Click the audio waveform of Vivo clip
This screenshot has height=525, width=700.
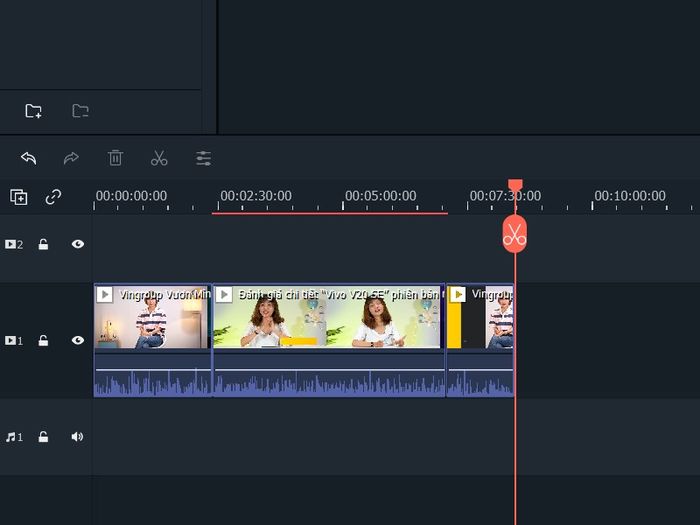(x=329, y=382)
